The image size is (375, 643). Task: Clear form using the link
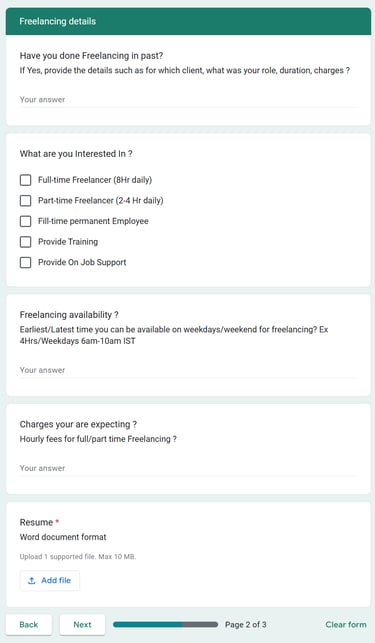(346, 625)
